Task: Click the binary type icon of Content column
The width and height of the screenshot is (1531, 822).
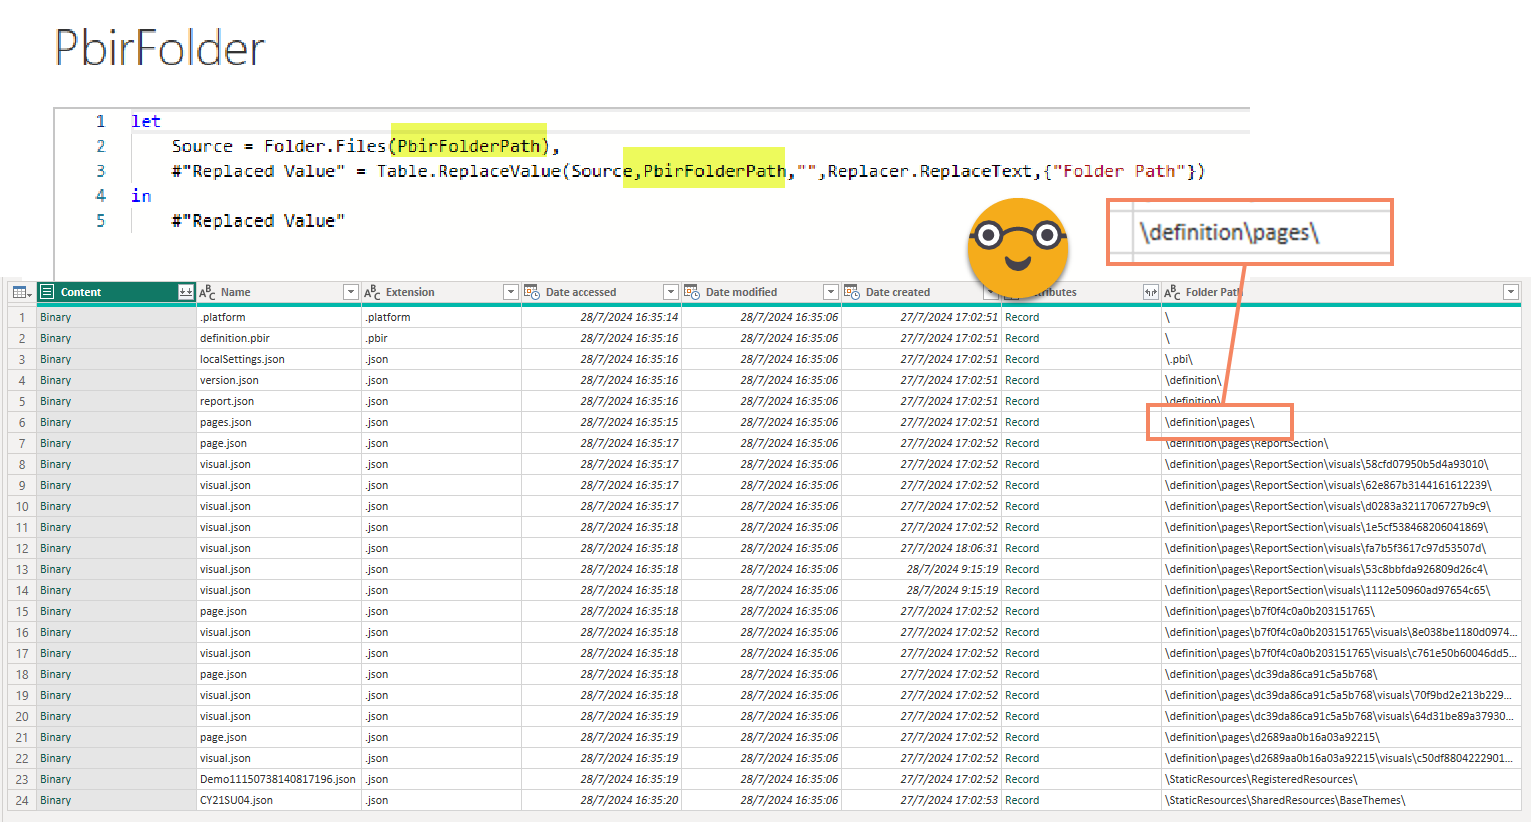Action: [47, 292]
